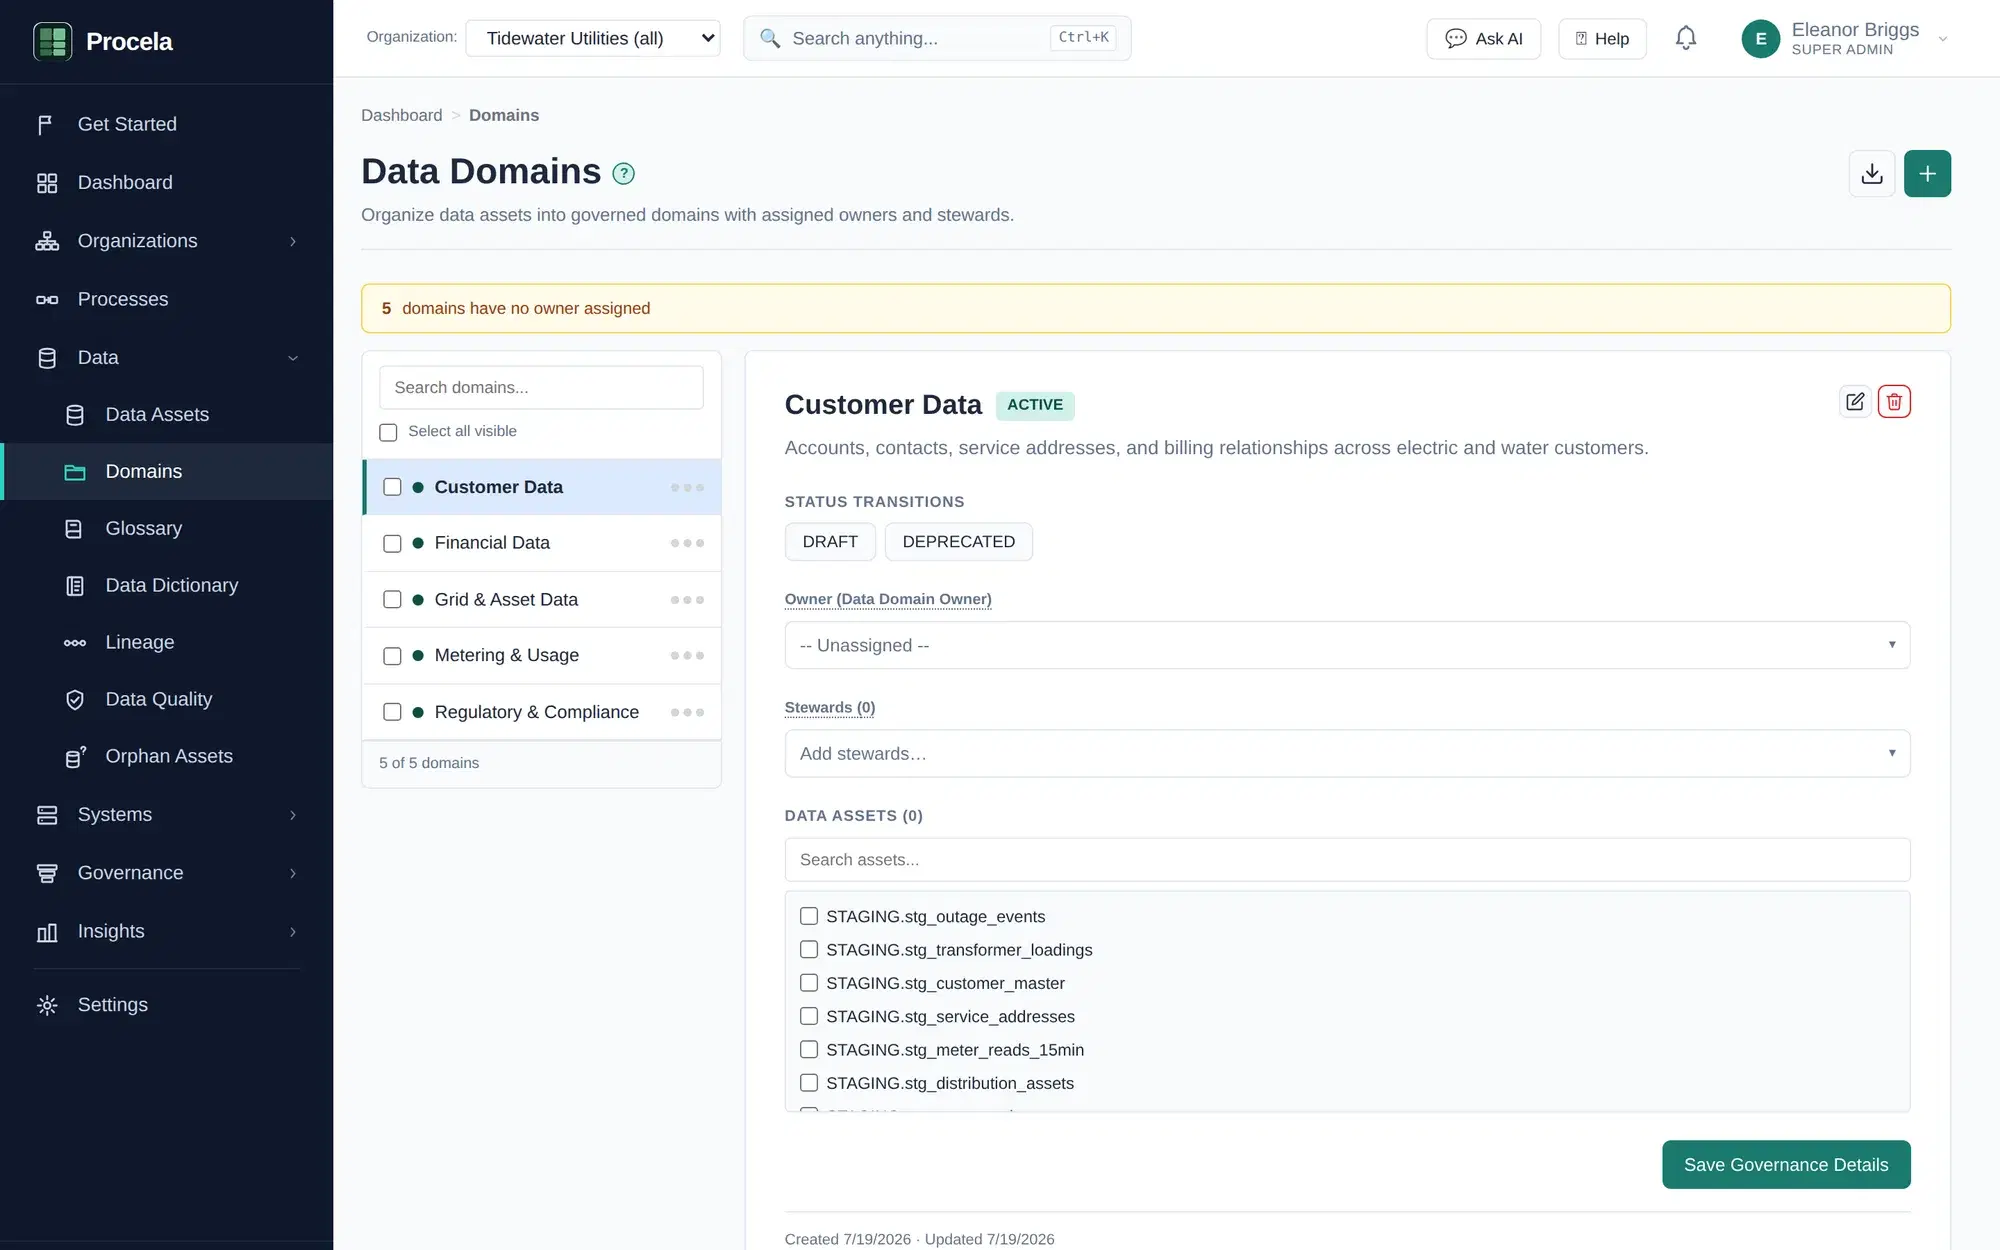This screenshot has width=2000, height=1250.
Task: Focus the Search anything global field
Action: click(x=937, y=38)
